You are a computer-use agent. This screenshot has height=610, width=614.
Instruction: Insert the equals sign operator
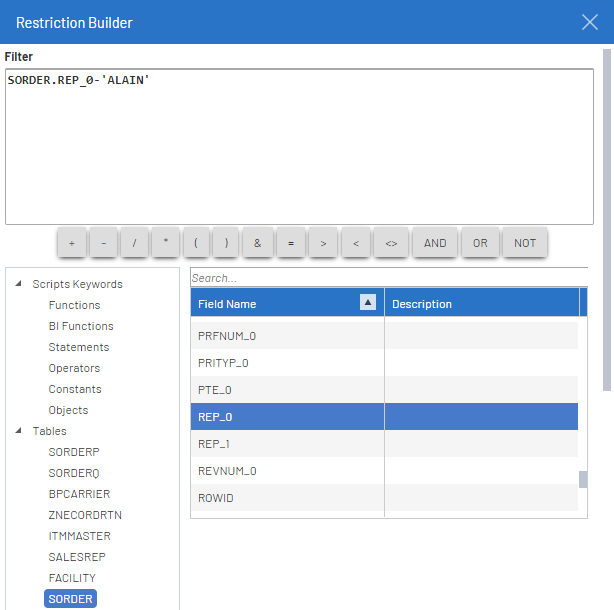click(290, 243)
